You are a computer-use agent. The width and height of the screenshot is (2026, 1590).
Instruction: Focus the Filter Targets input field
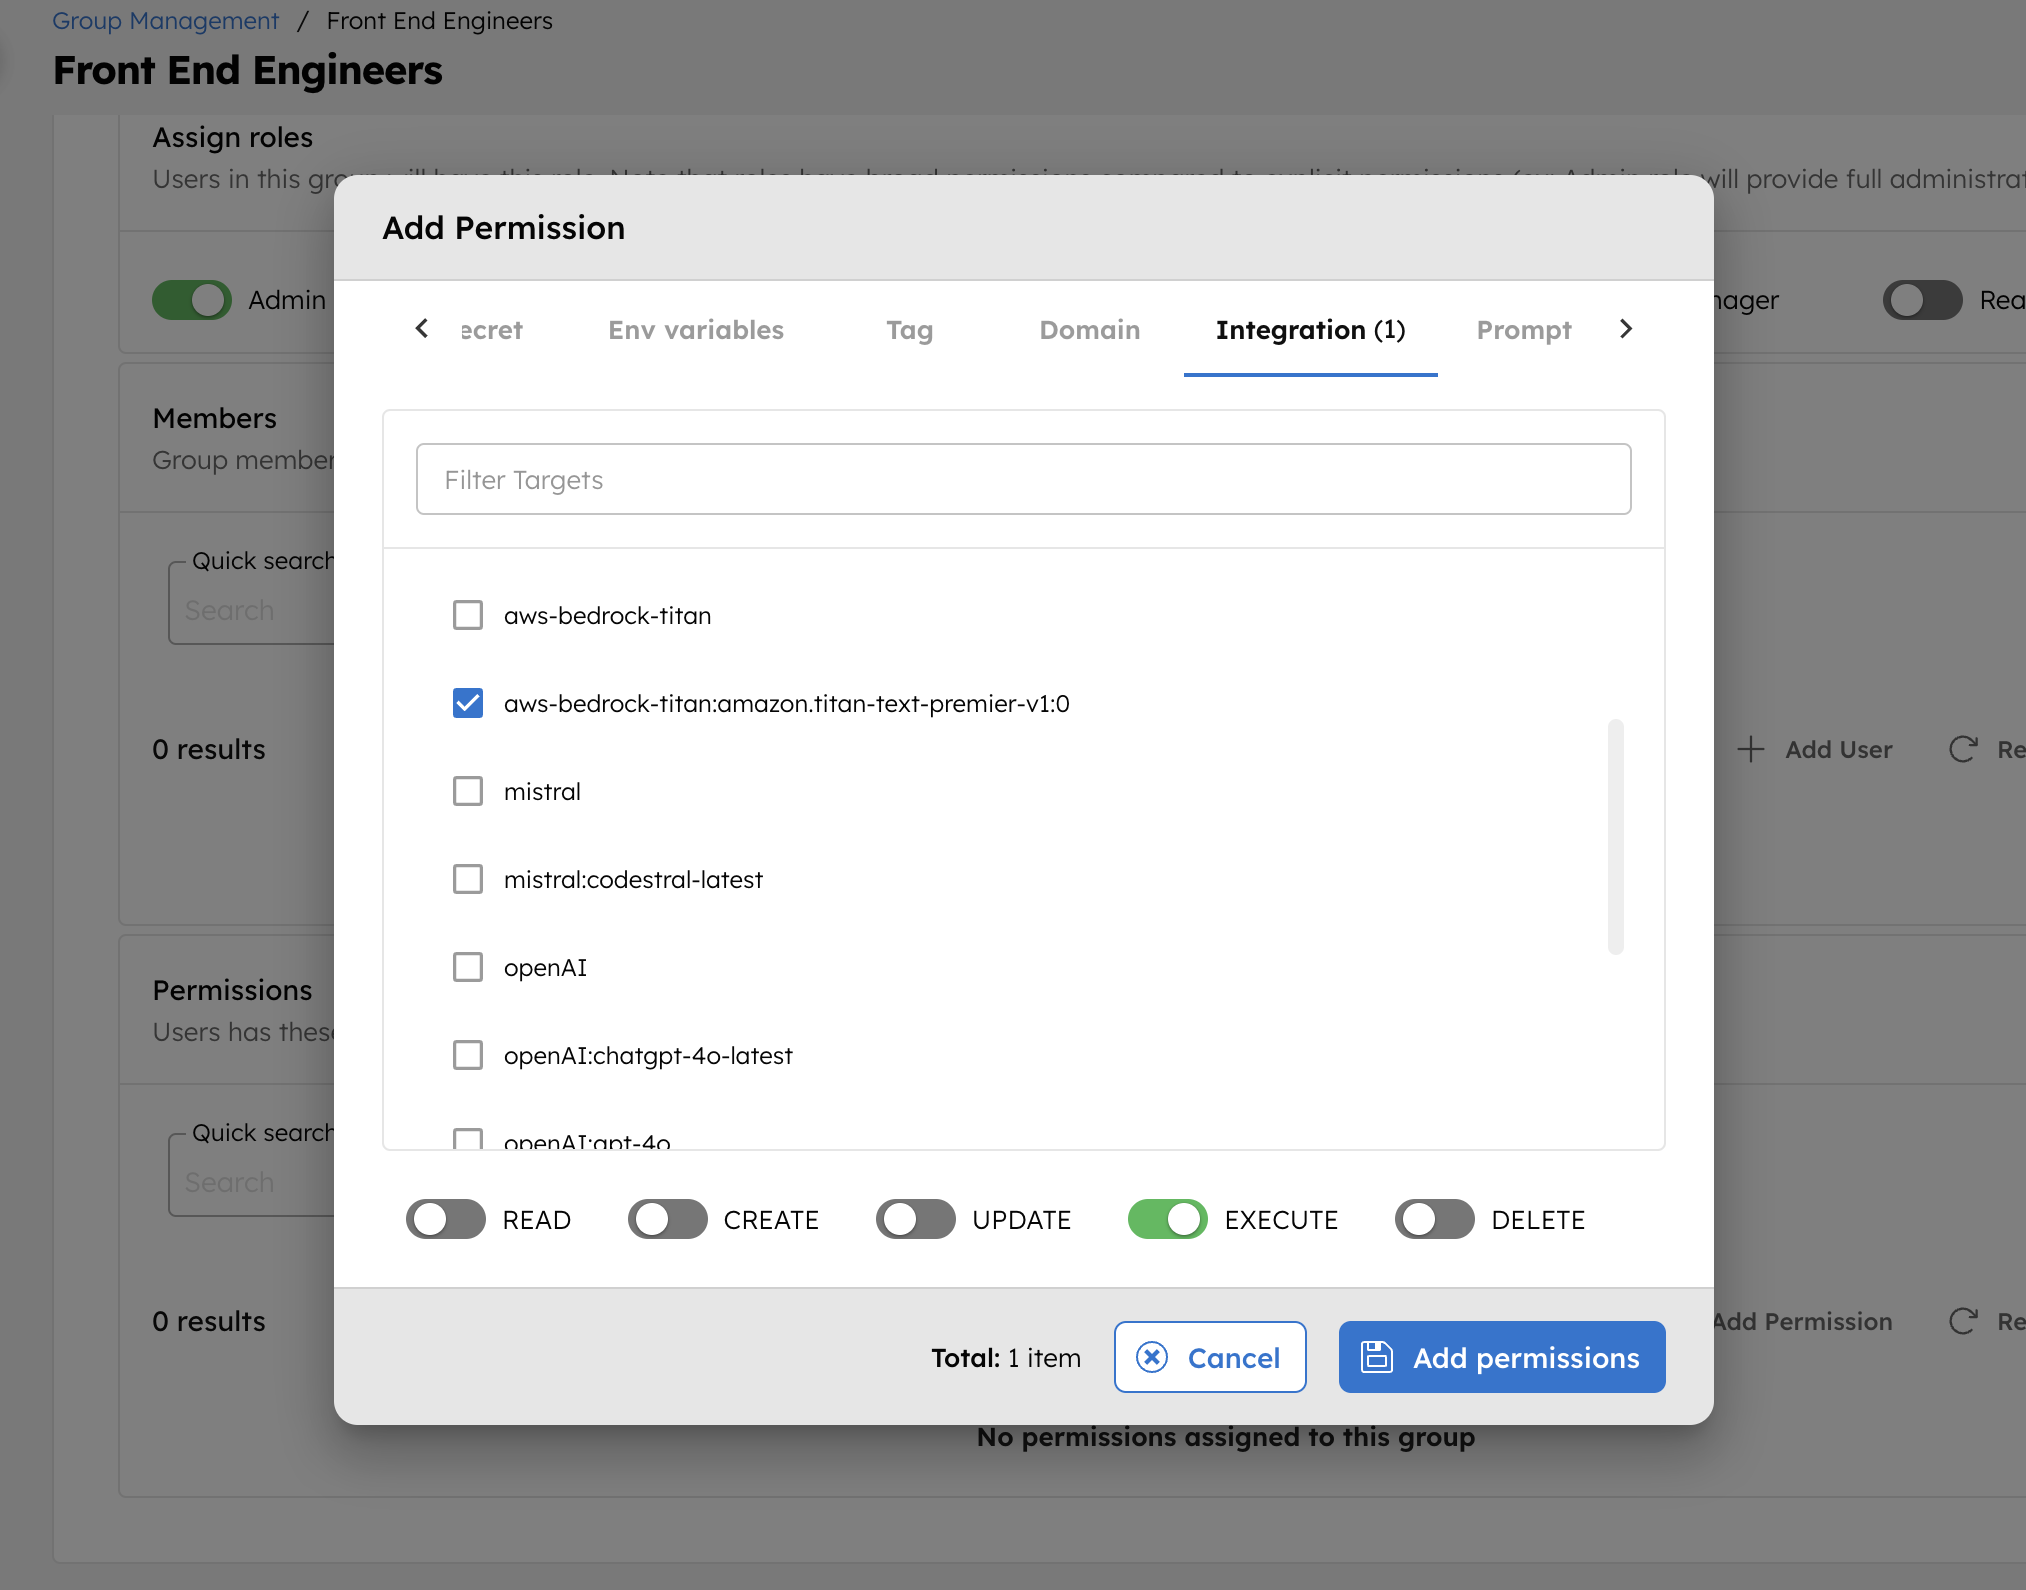[x=1024, y=479]
